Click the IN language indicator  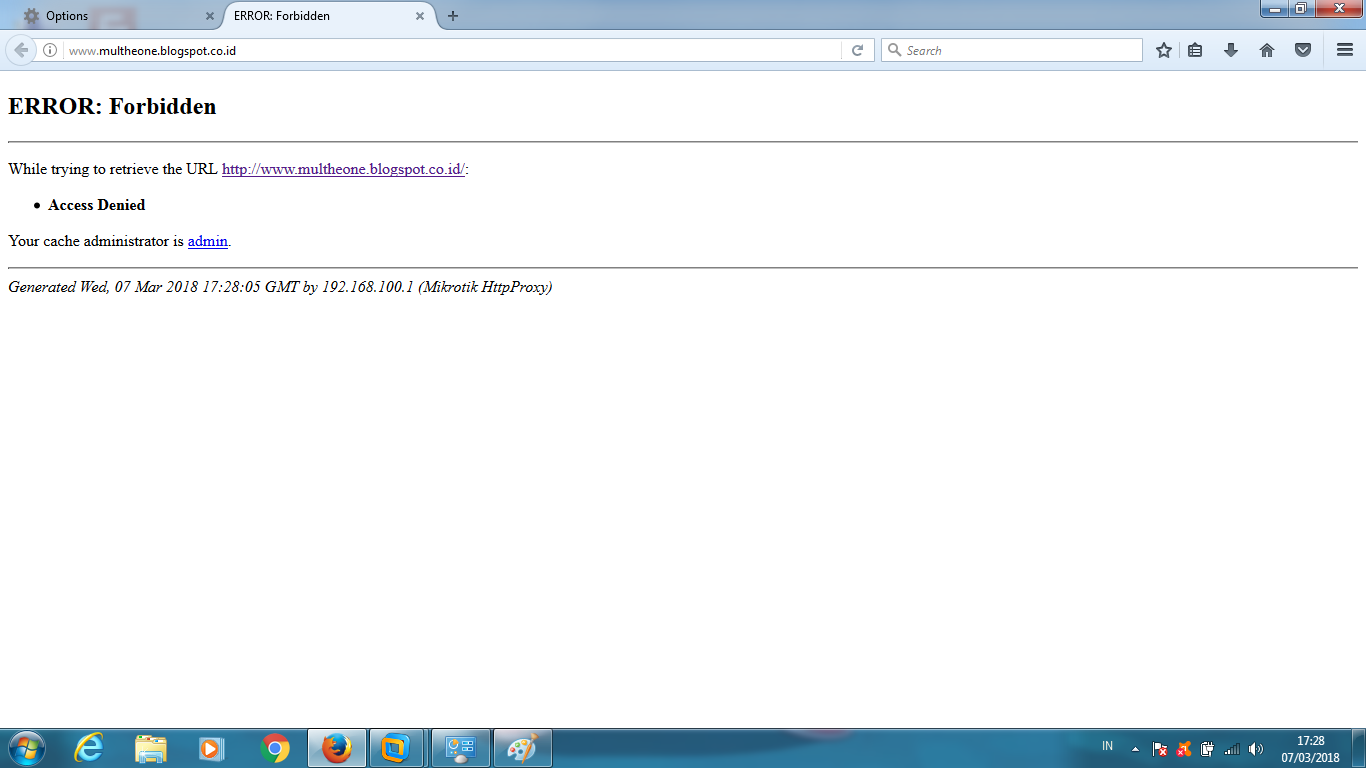(x=1107, y=747)
